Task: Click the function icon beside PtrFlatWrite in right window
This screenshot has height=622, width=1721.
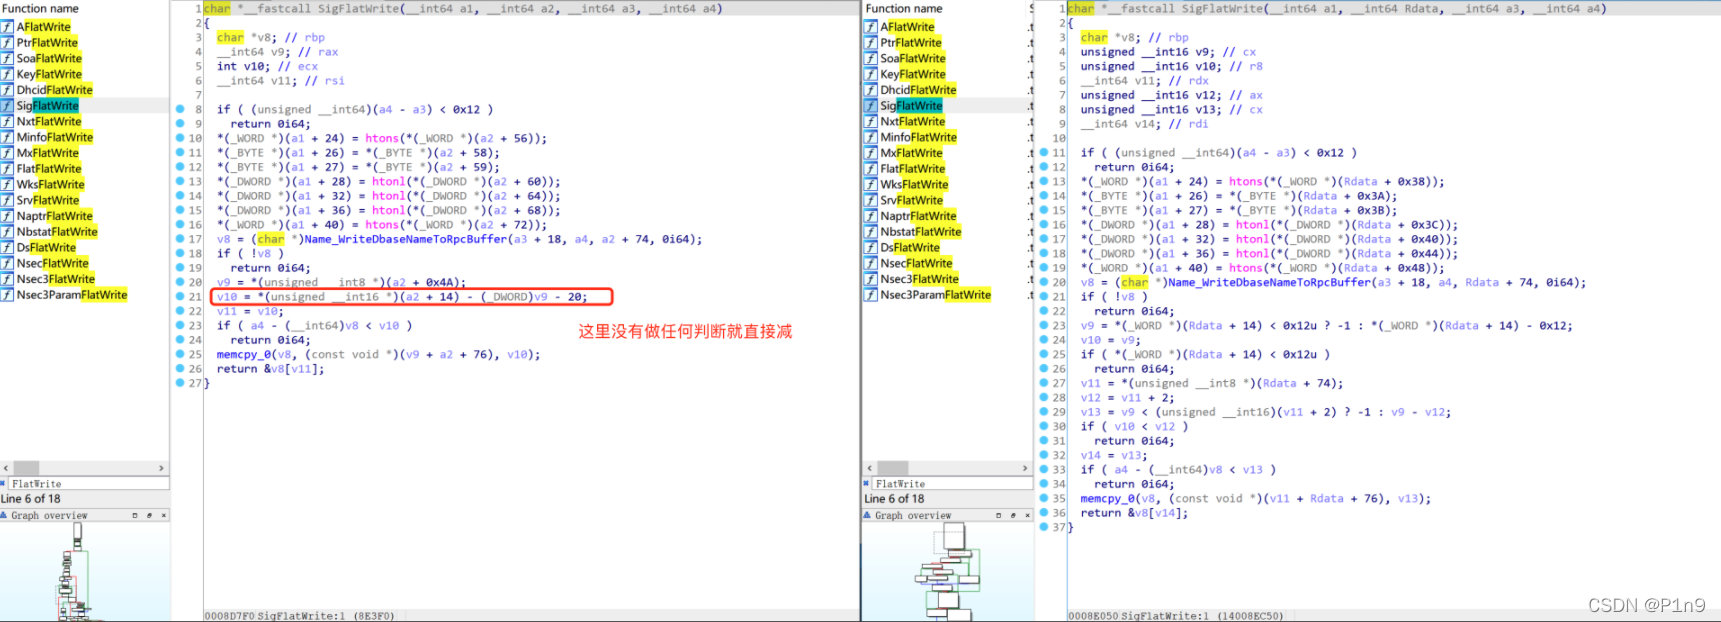Action: pyautogui.click(x=871, y=43)
